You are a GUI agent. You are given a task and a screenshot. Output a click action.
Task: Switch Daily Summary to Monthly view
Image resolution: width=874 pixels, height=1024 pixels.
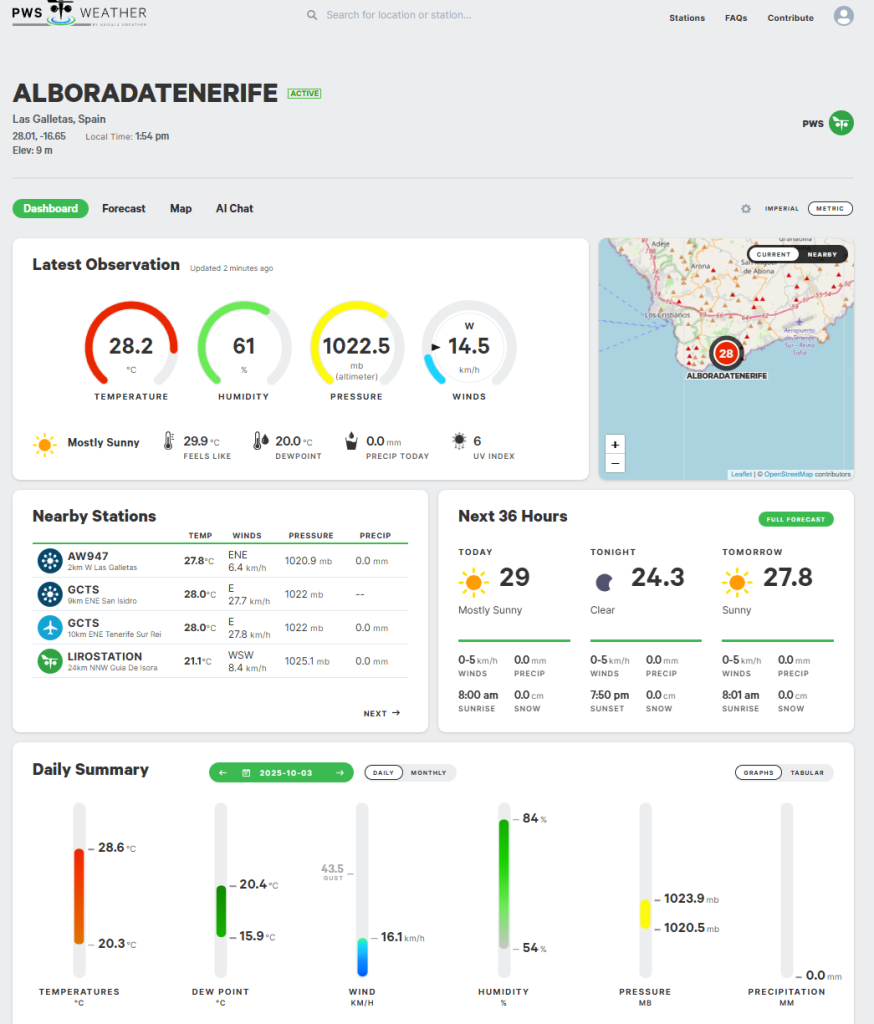click(428, 772)
